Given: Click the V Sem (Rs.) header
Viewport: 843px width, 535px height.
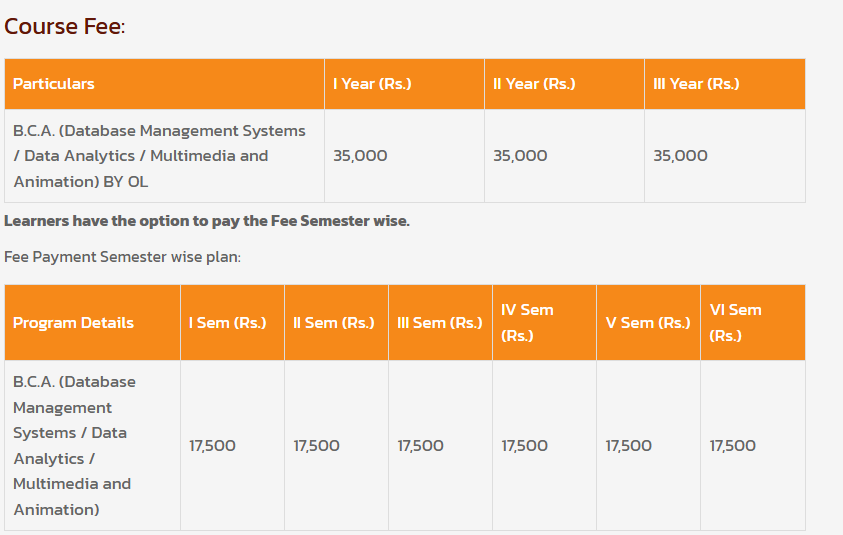Looking at the screenshot, I should click(x=648, y=323).
